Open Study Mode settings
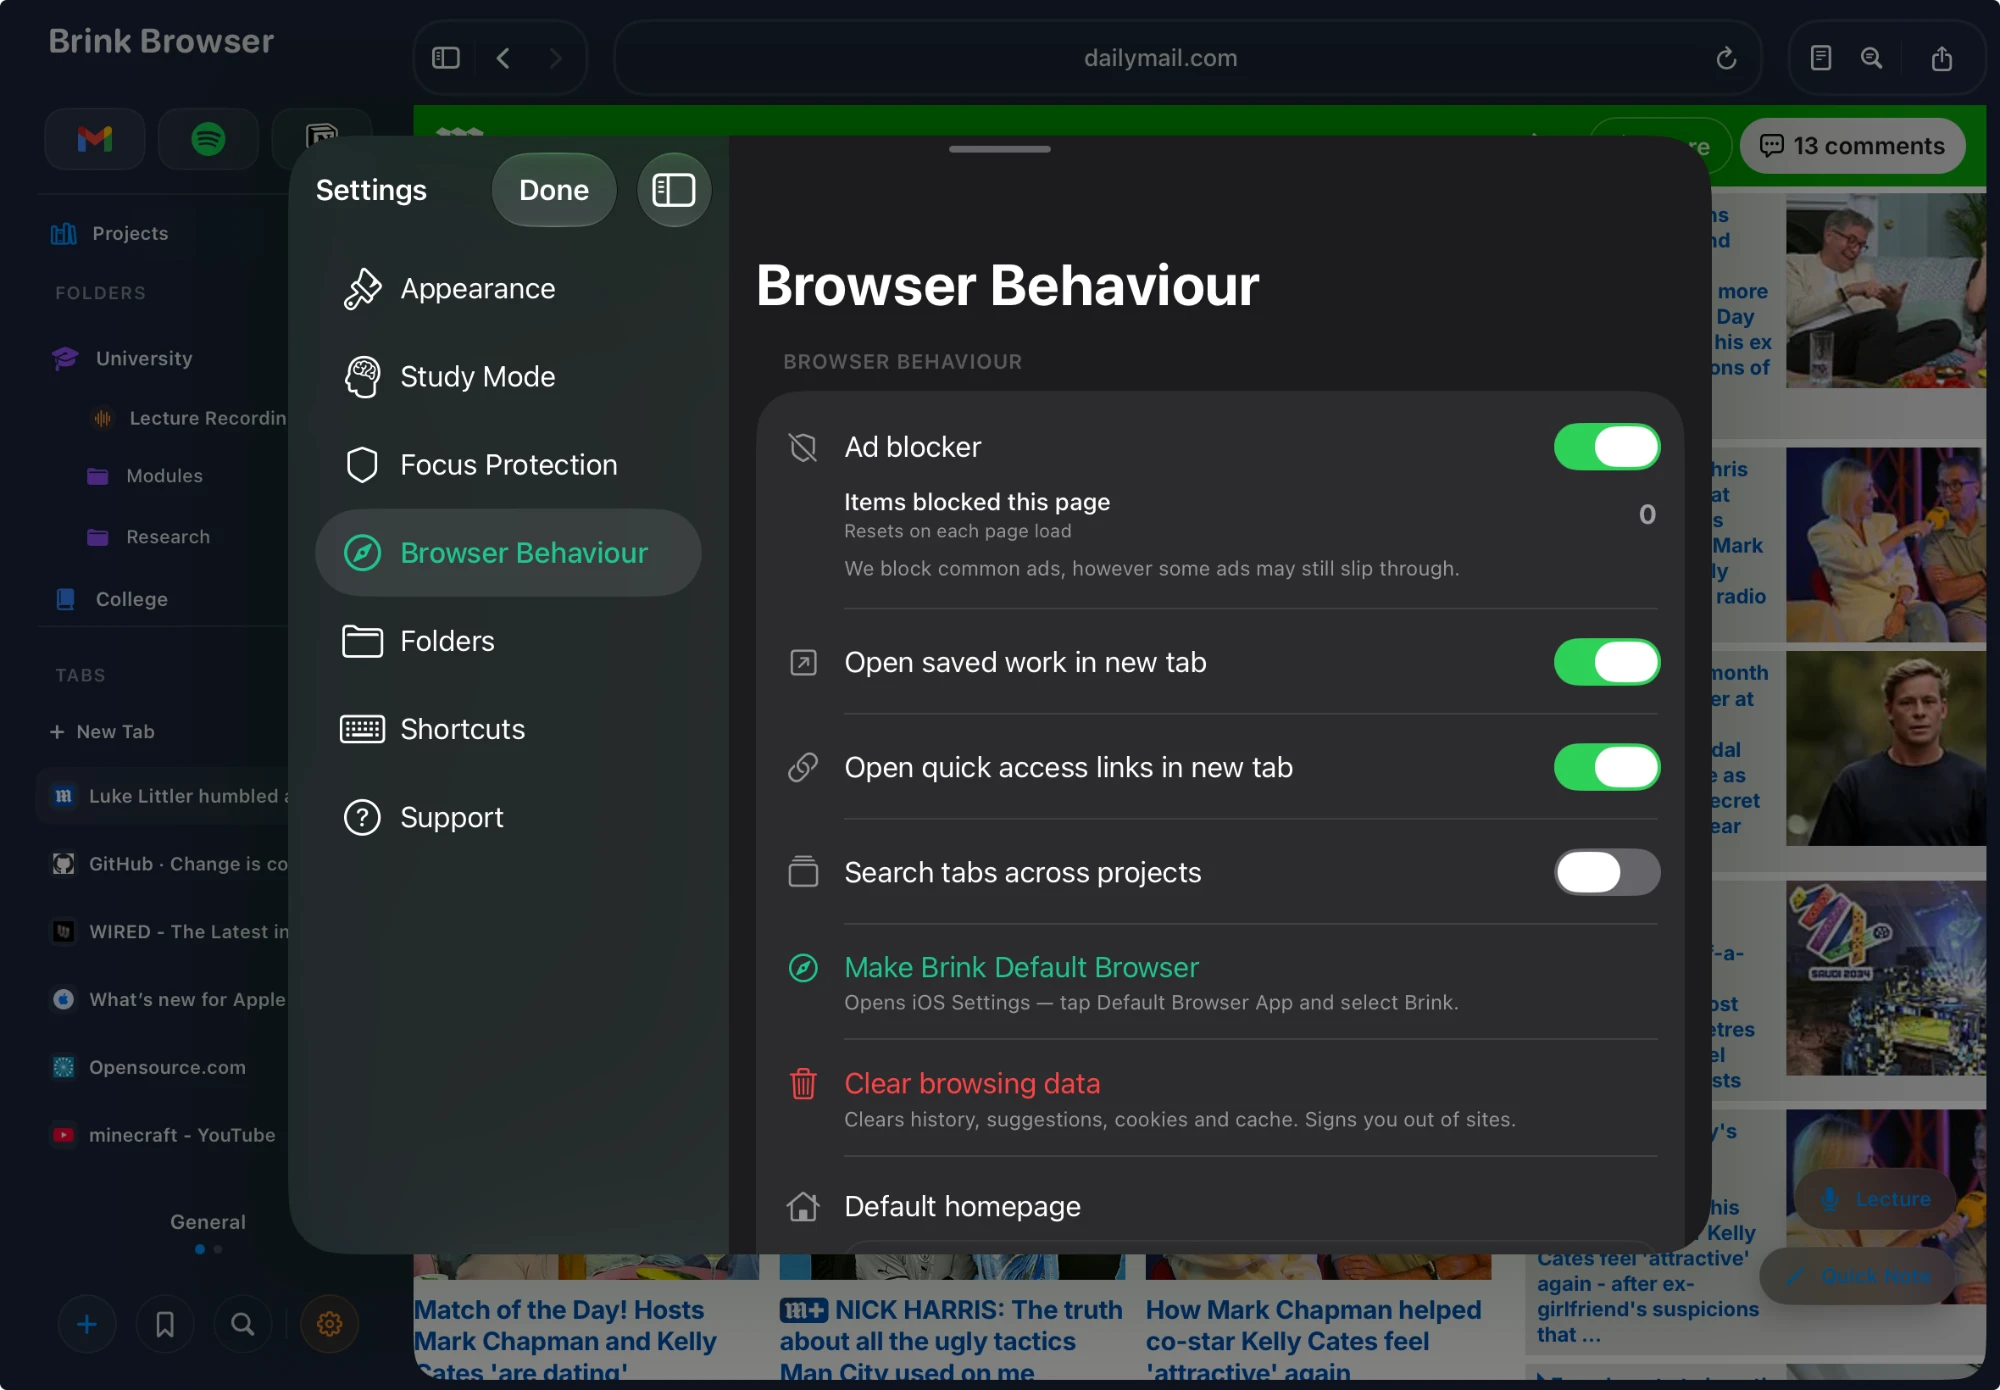This screenshot has height=1390, width=2000. click(508, 377)
